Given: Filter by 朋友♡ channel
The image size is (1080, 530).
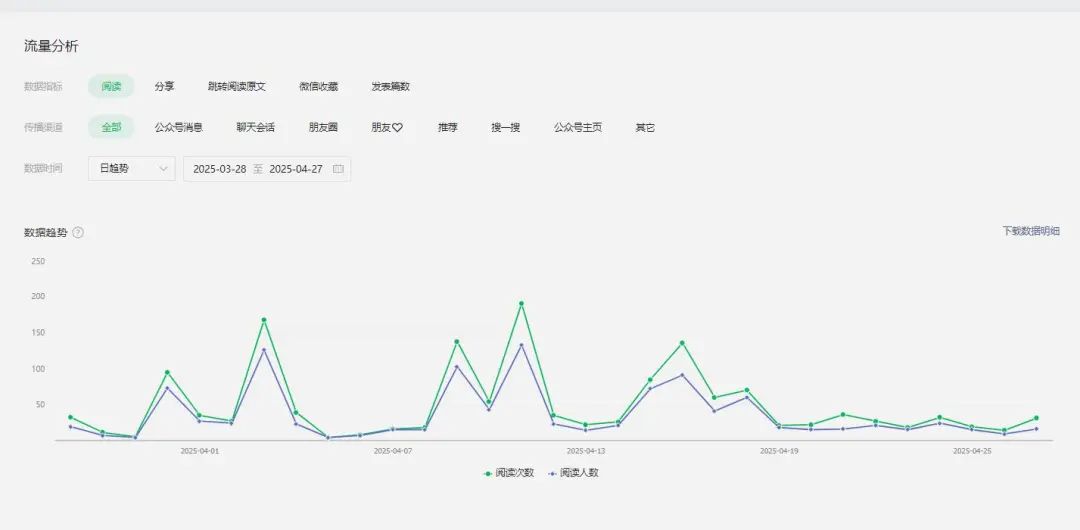Looking at the screenshot, I should tap(387, 128).
